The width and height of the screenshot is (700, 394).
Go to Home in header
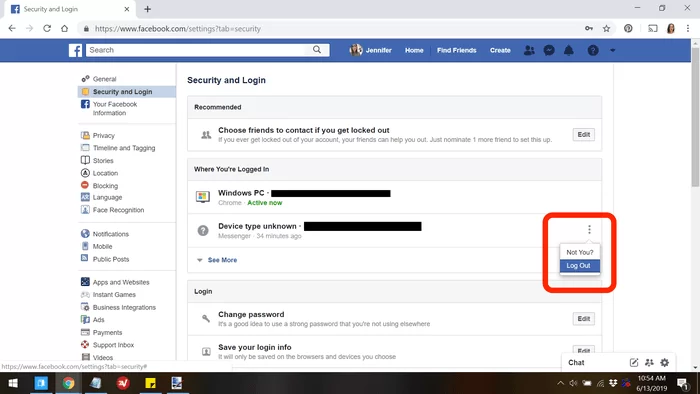point(414,50)
